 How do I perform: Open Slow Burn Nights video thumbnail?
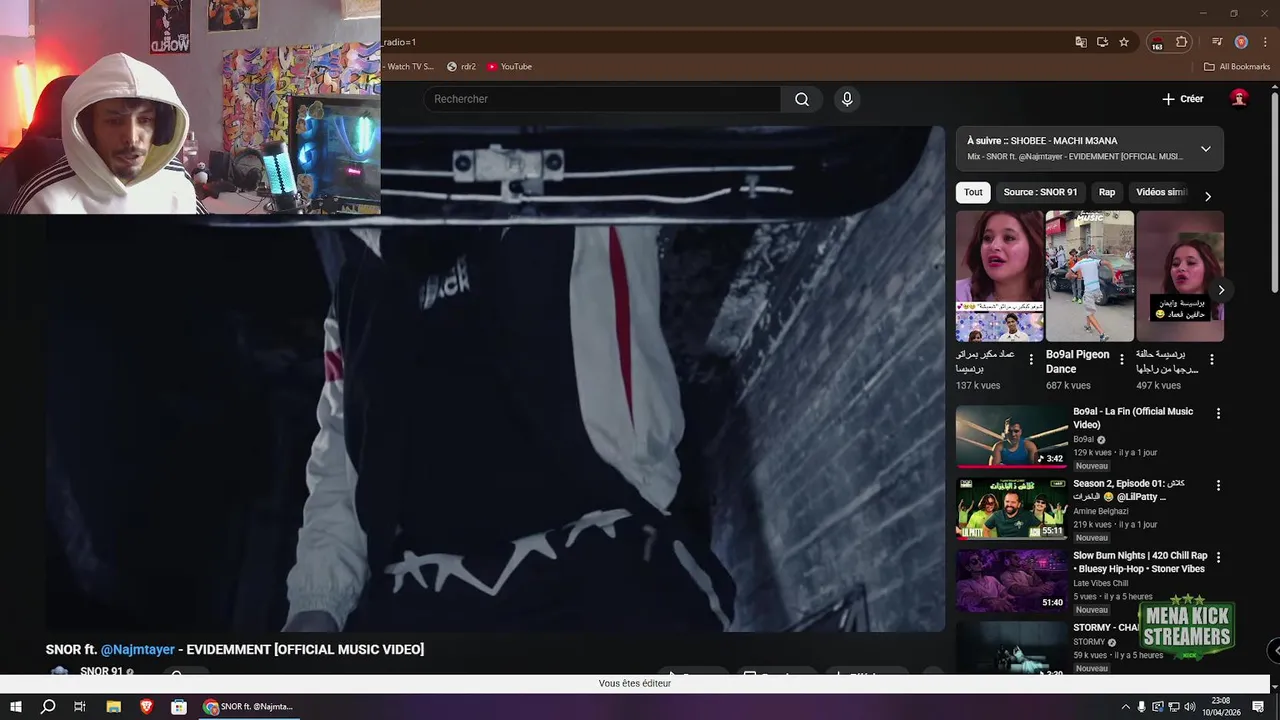pyautogui.click(x=1011, y=580)
